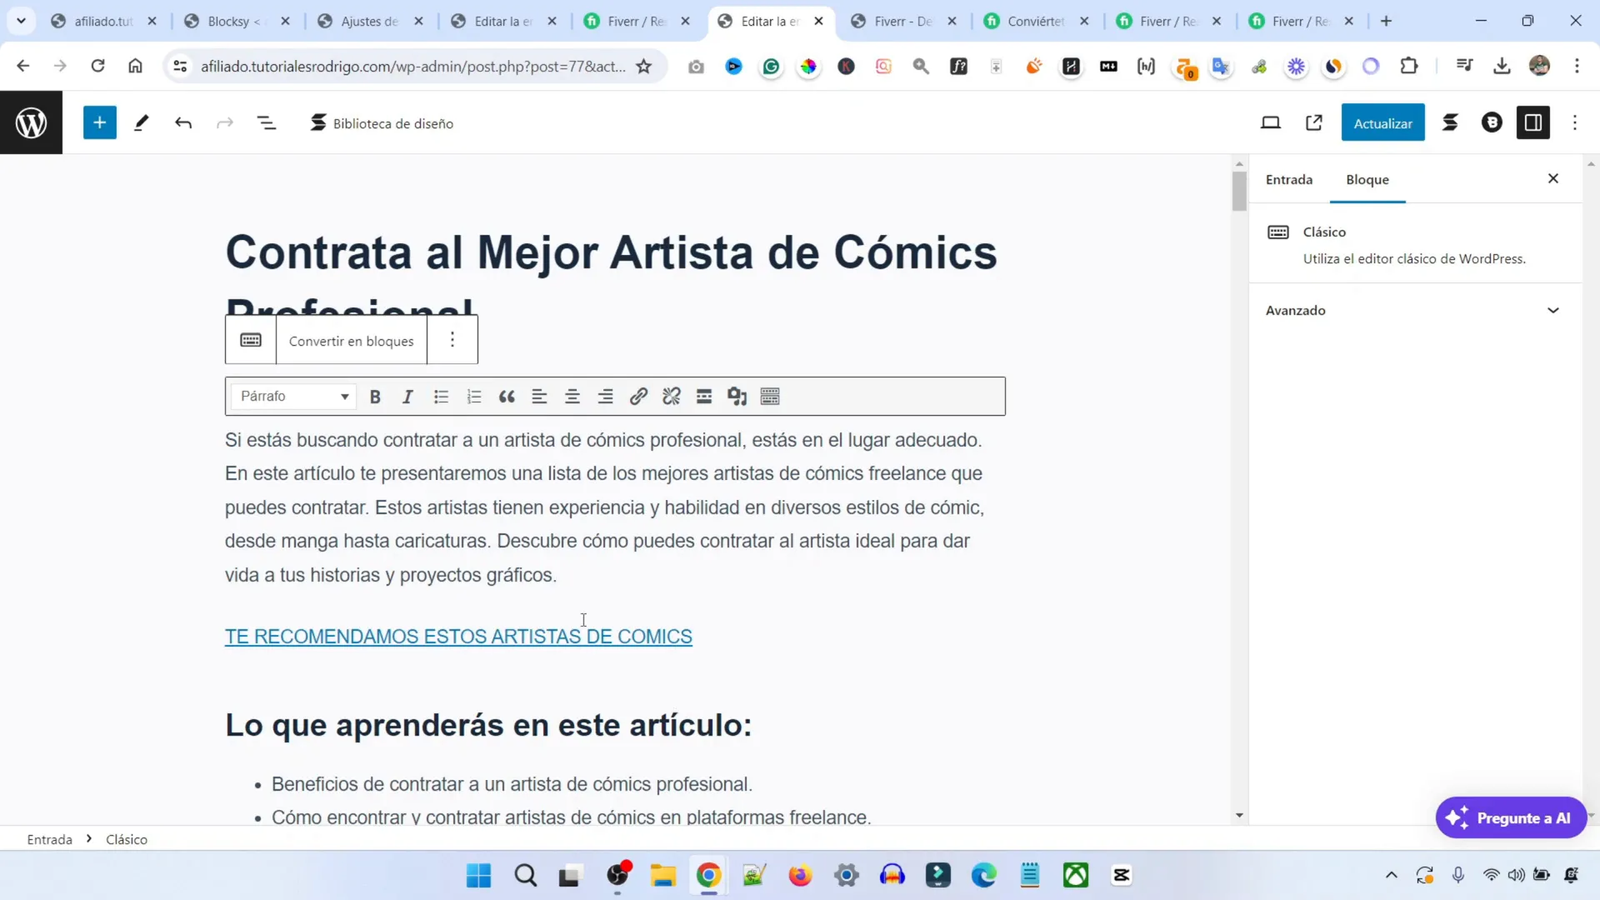Insert a link using the chain icon
This screenshot has height=900, width=1600.
638,397
